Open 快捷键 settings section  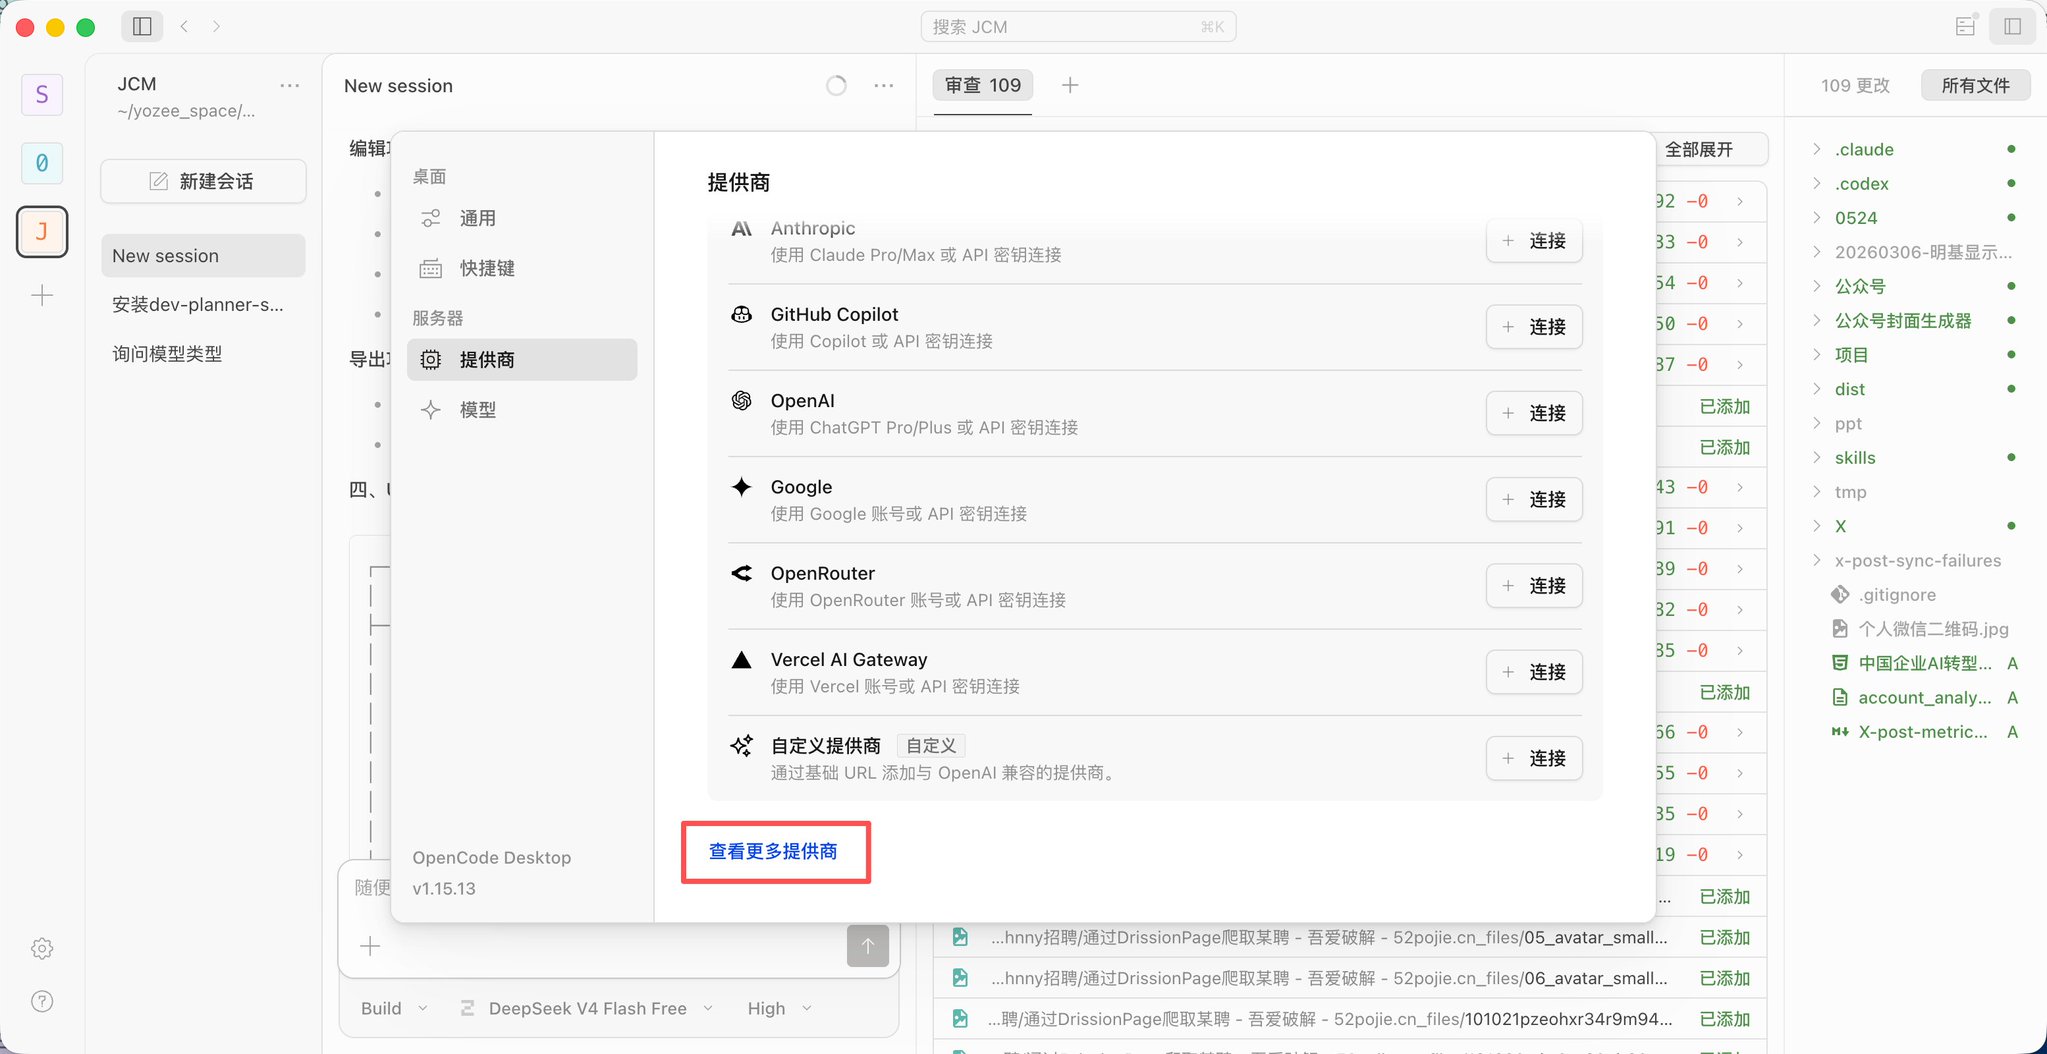522,269
